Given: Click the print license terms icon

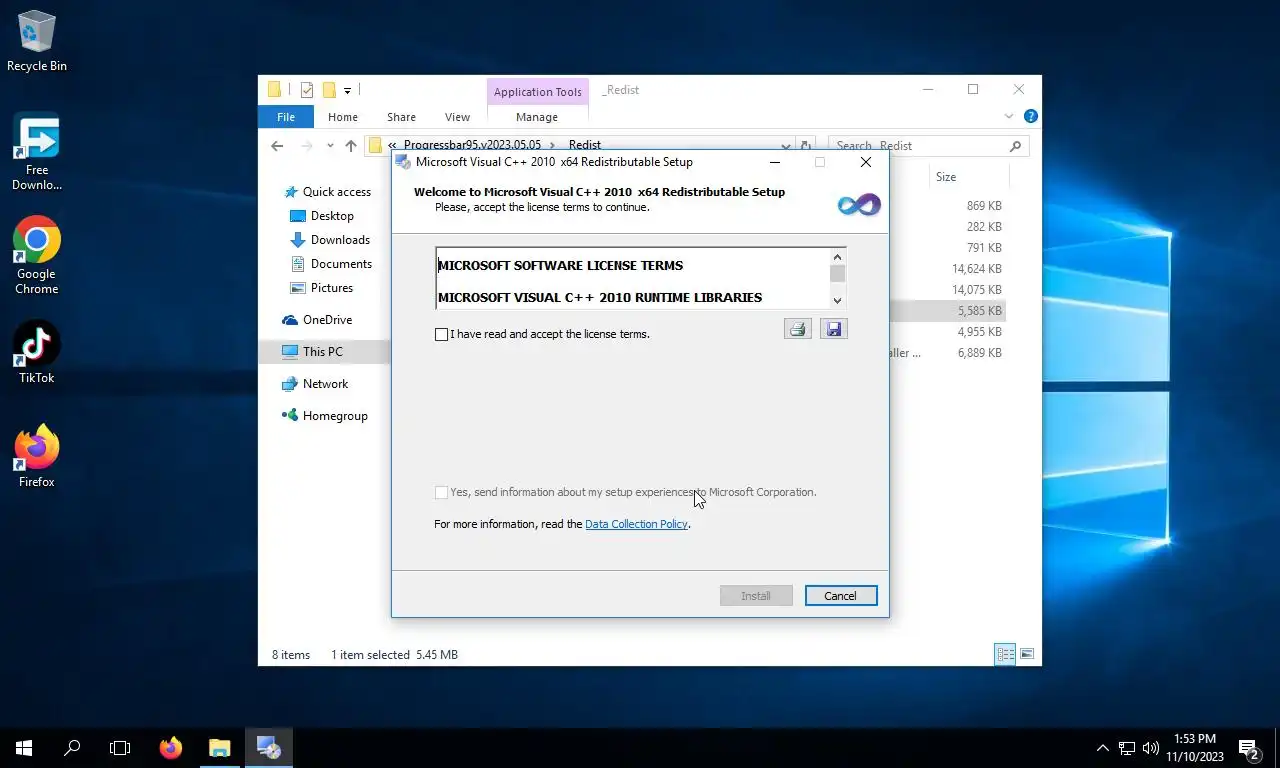Looking at the screenshot, I should click(798, 329).
